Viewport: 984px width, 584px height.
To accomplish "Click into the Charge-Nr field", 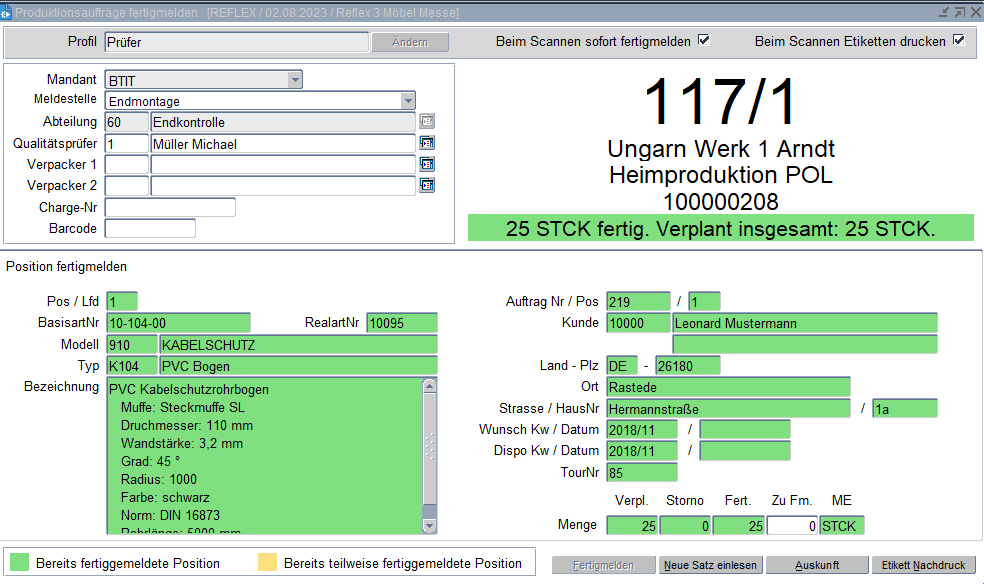I will [x=170, y=207].
